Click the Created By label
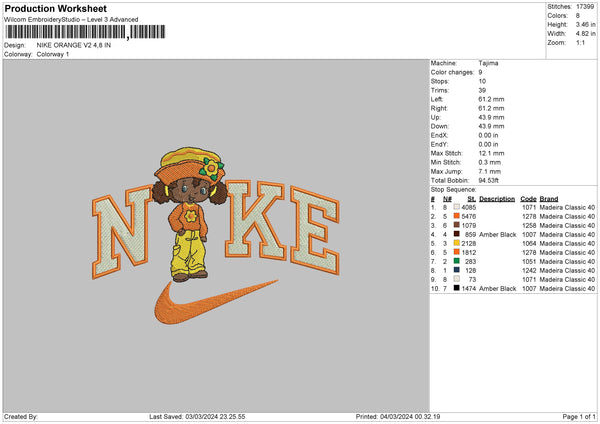This screenshot has width=600, height=424. 21,417
